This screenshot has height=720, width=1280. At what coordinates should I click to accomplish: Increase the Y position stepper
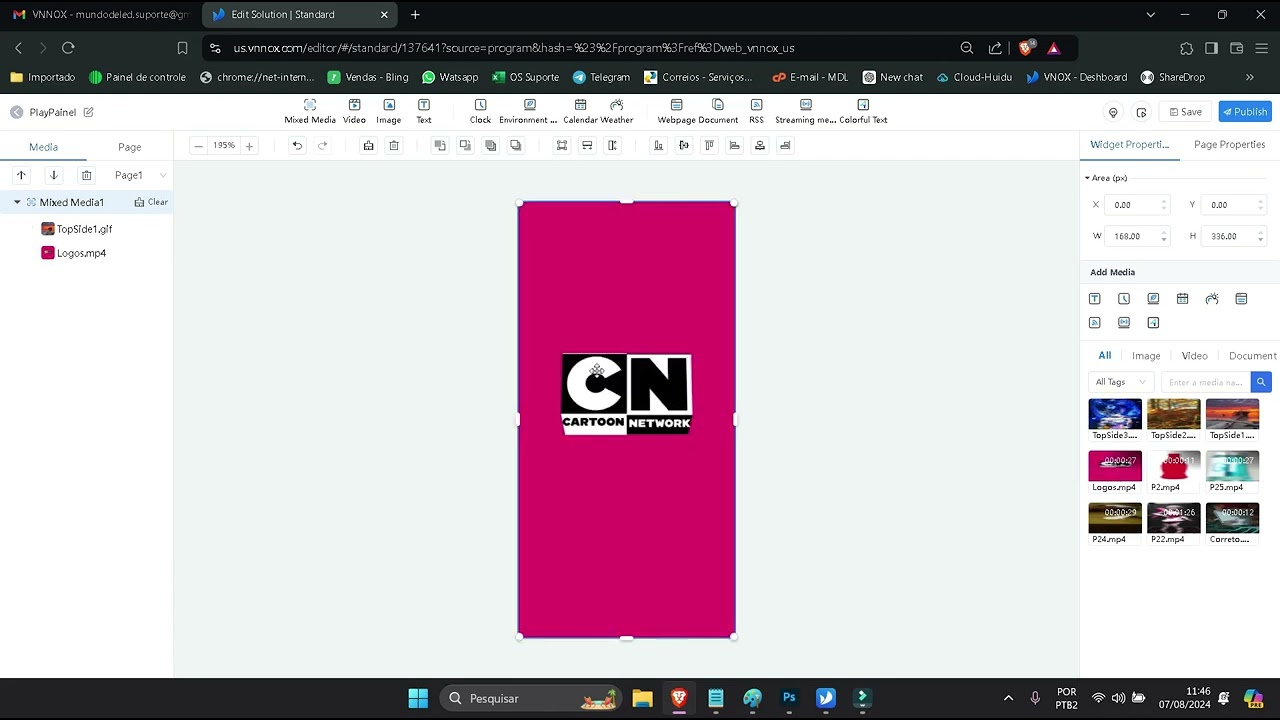click(x=1260, y=201)
